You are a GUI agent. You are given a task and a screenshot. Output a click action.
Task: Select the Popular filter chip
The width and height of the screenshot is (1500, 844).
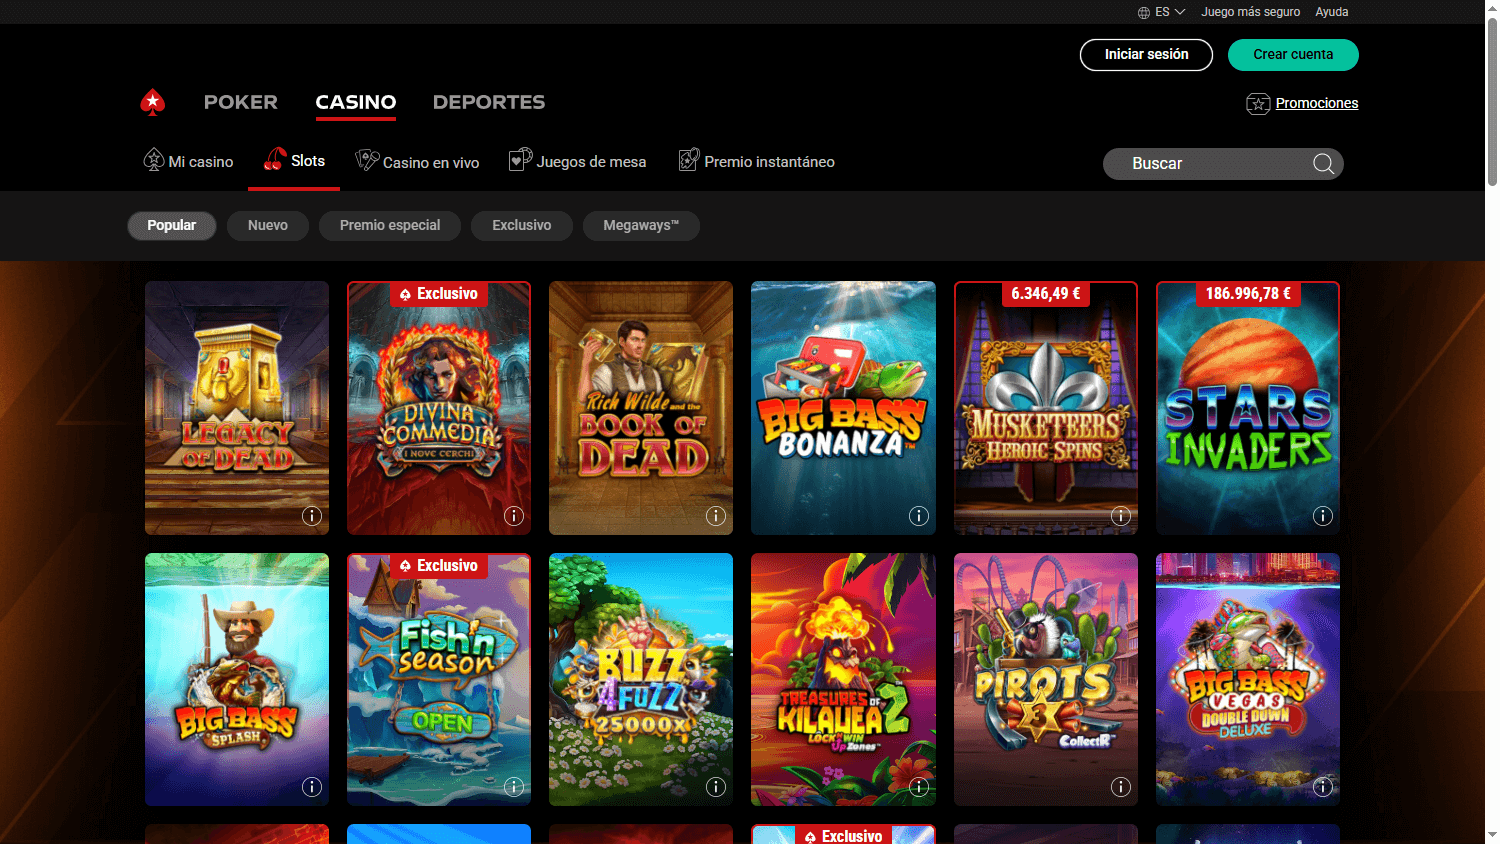tap(172, 225)
